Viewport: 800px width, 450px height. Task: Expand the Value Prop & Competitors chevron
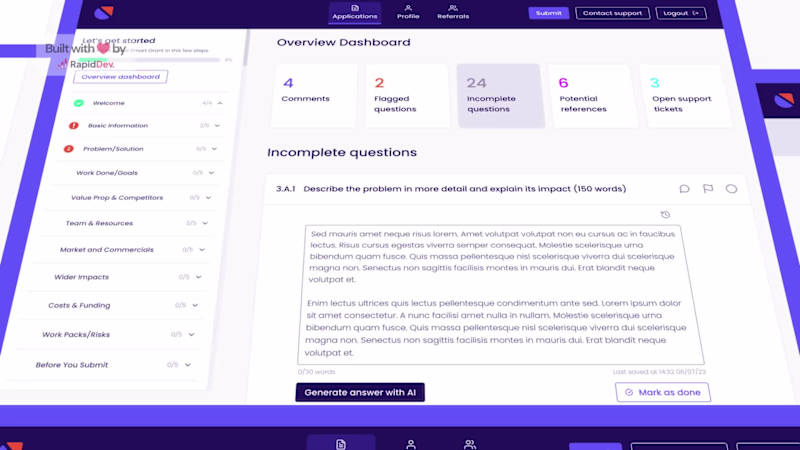[208, 197]
